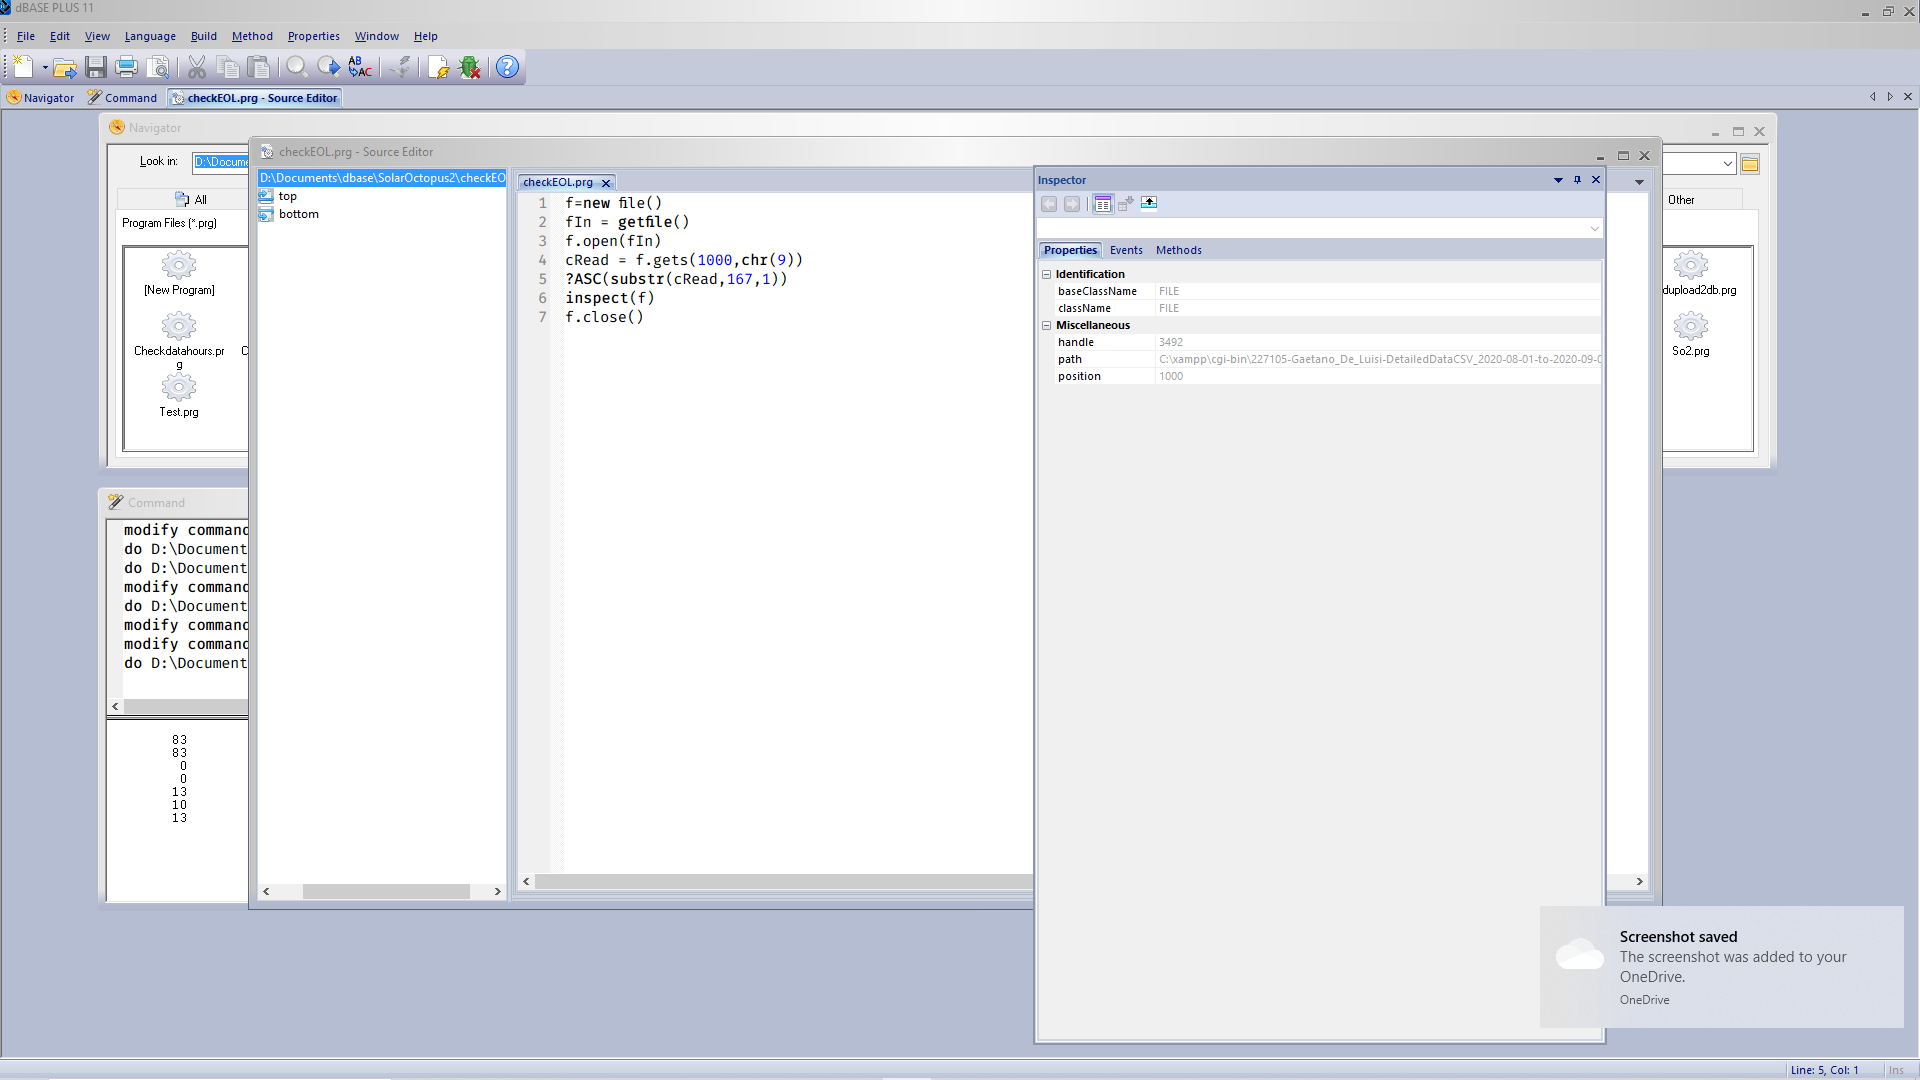Screen dimensions: 1920x1080
Task: Open the Inspector object selector dropdown
Action: tap(1594, 229)
